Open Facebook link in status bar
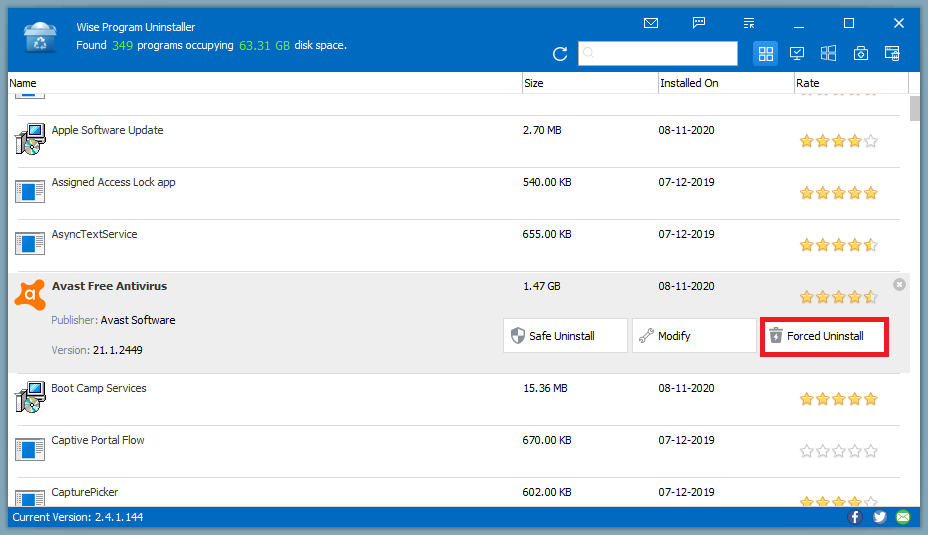 (855, 517)
